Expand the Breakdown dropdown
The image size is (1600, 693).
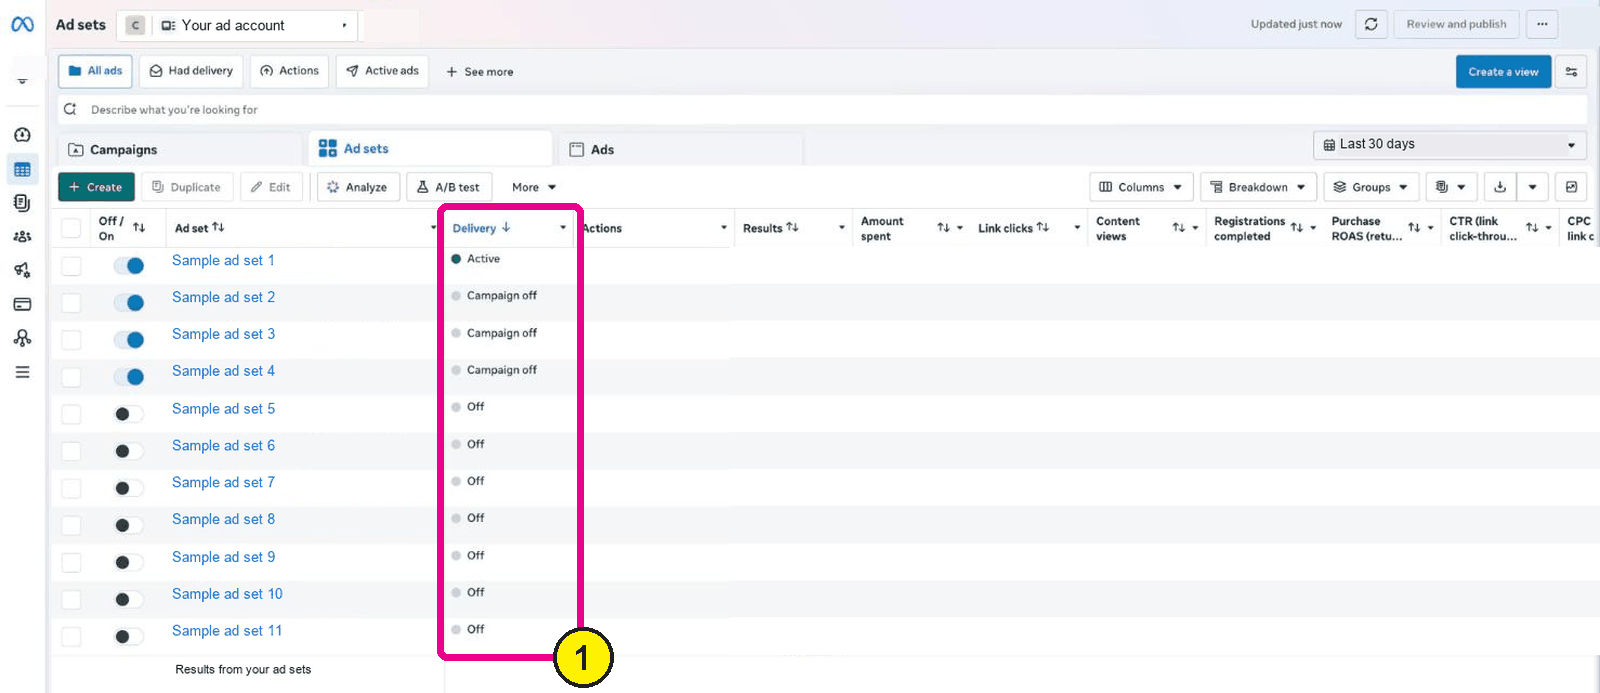[1258, 187]
